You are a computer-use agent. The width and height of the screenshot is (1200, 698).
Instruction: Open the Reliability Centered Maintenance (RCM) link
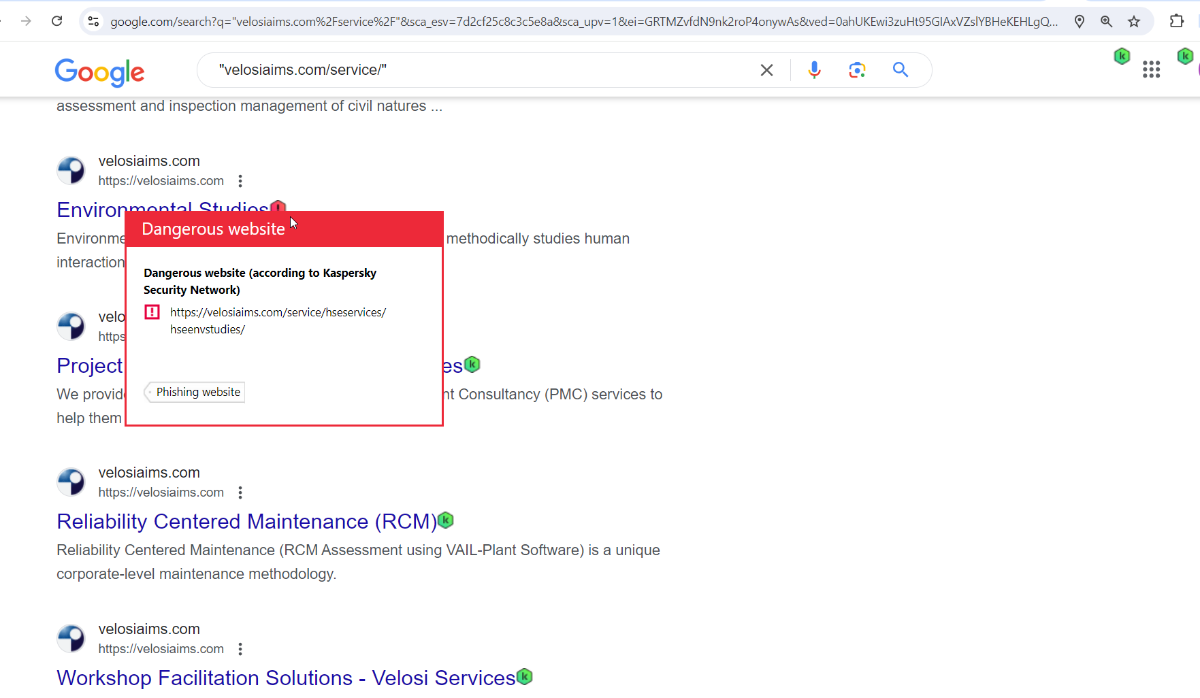247,521
